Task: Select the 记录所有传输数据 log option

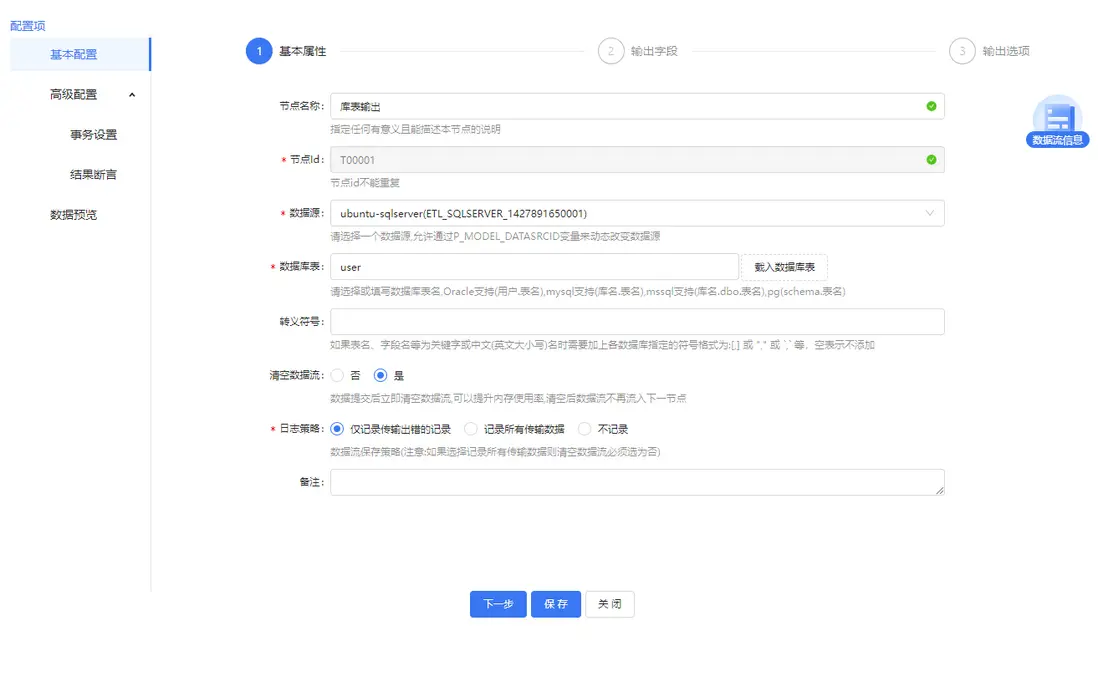Action: (x=470, y=428)
